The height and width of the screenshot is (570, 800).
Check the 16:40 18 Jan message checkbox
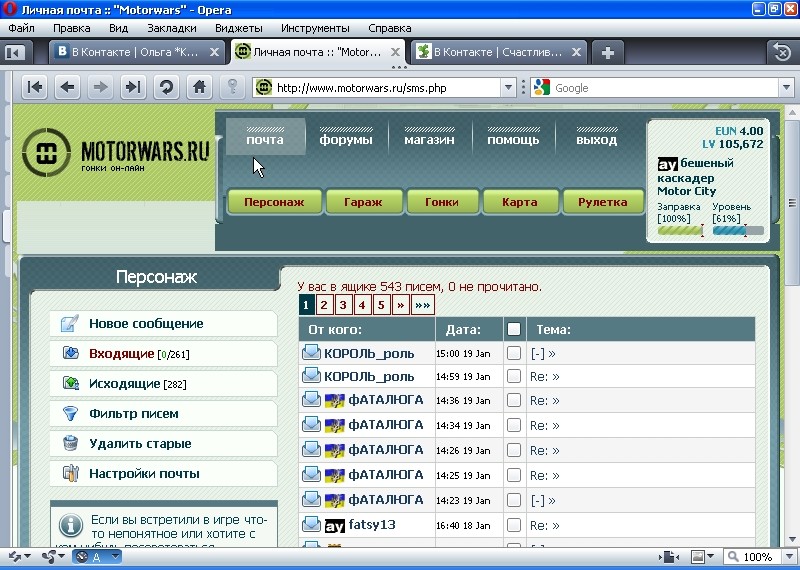514,525
